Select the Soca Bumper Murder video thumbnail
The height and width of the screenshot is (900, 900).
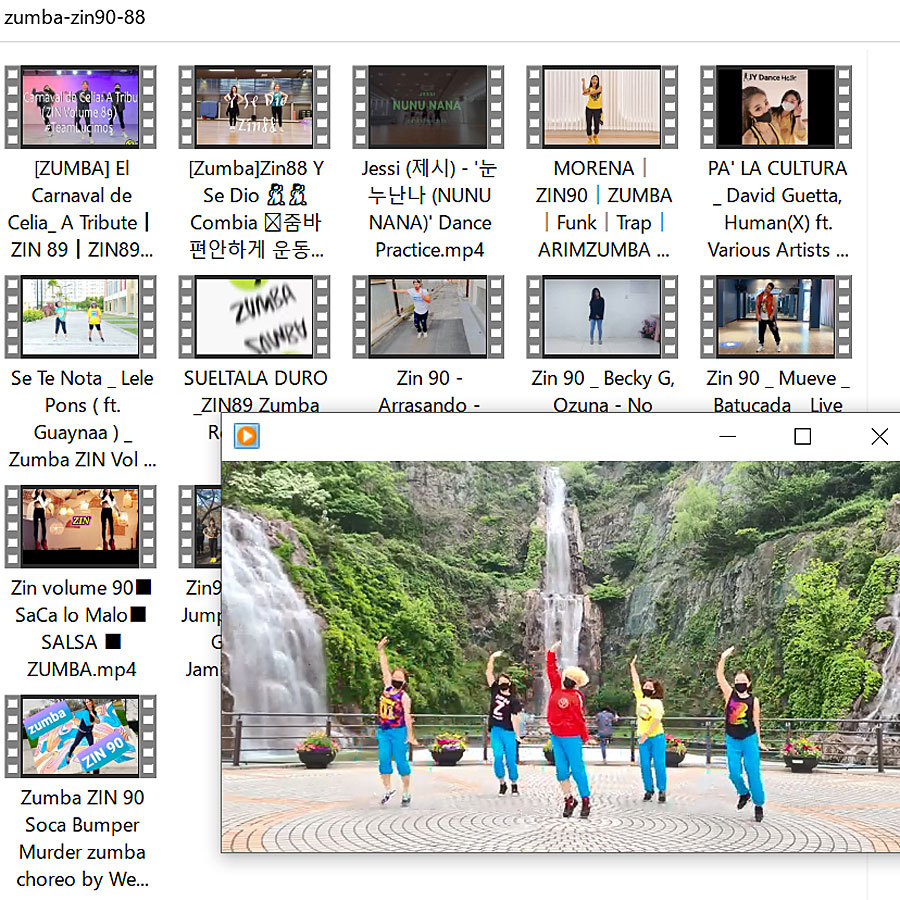click(x=80, y=736)
